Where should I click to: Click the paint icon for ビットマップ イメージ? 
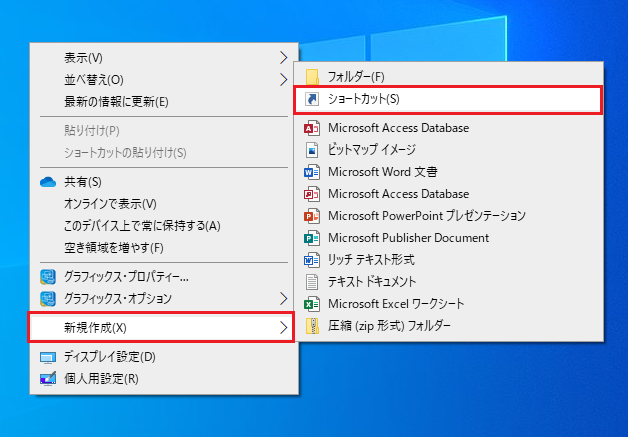click(x=311, y=150)
